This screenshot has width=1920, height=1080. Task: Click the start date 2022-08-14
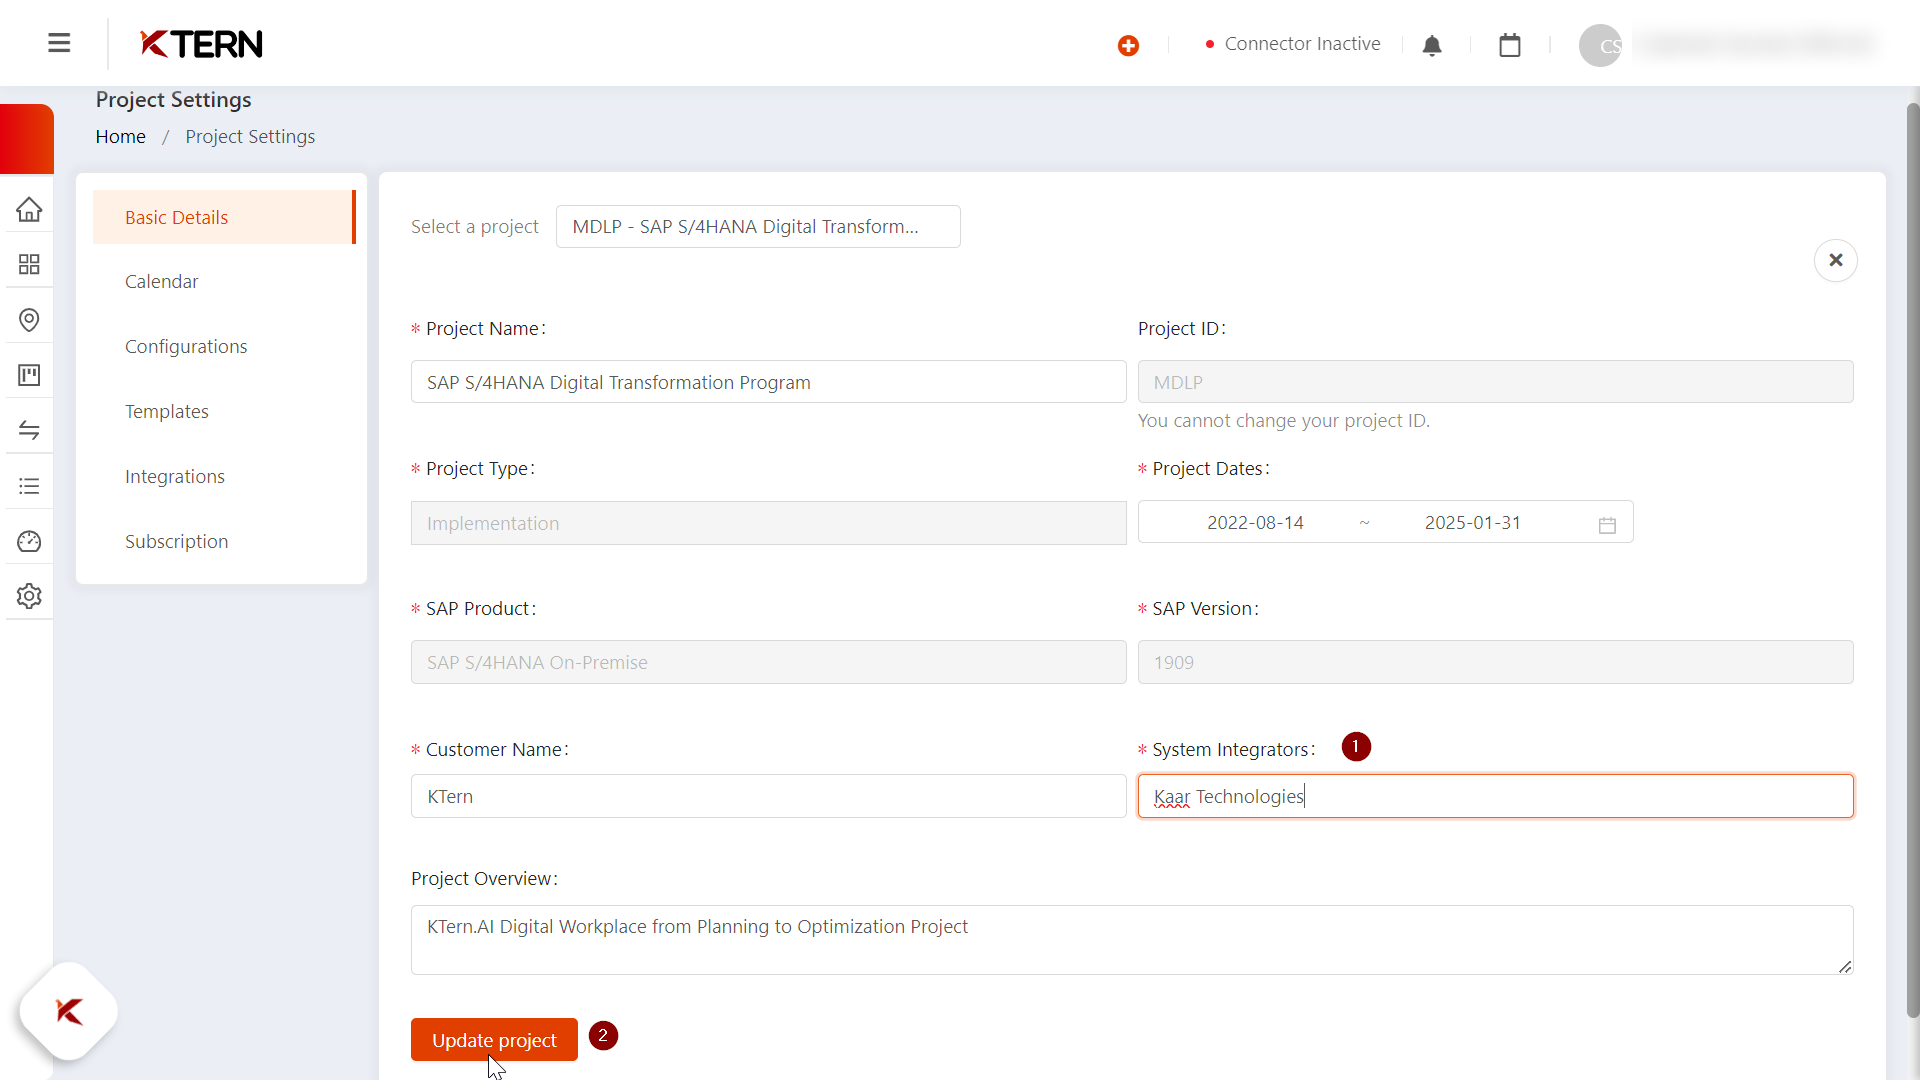click(1255, 522)
